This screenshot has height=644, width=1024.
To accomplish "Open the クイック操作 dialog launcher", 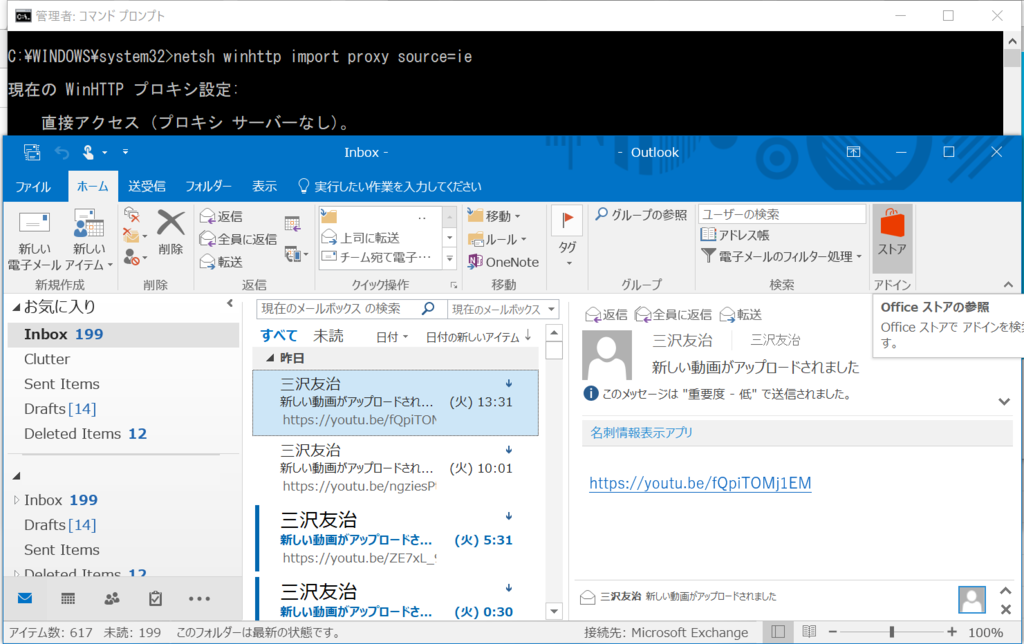I will 453,285.
